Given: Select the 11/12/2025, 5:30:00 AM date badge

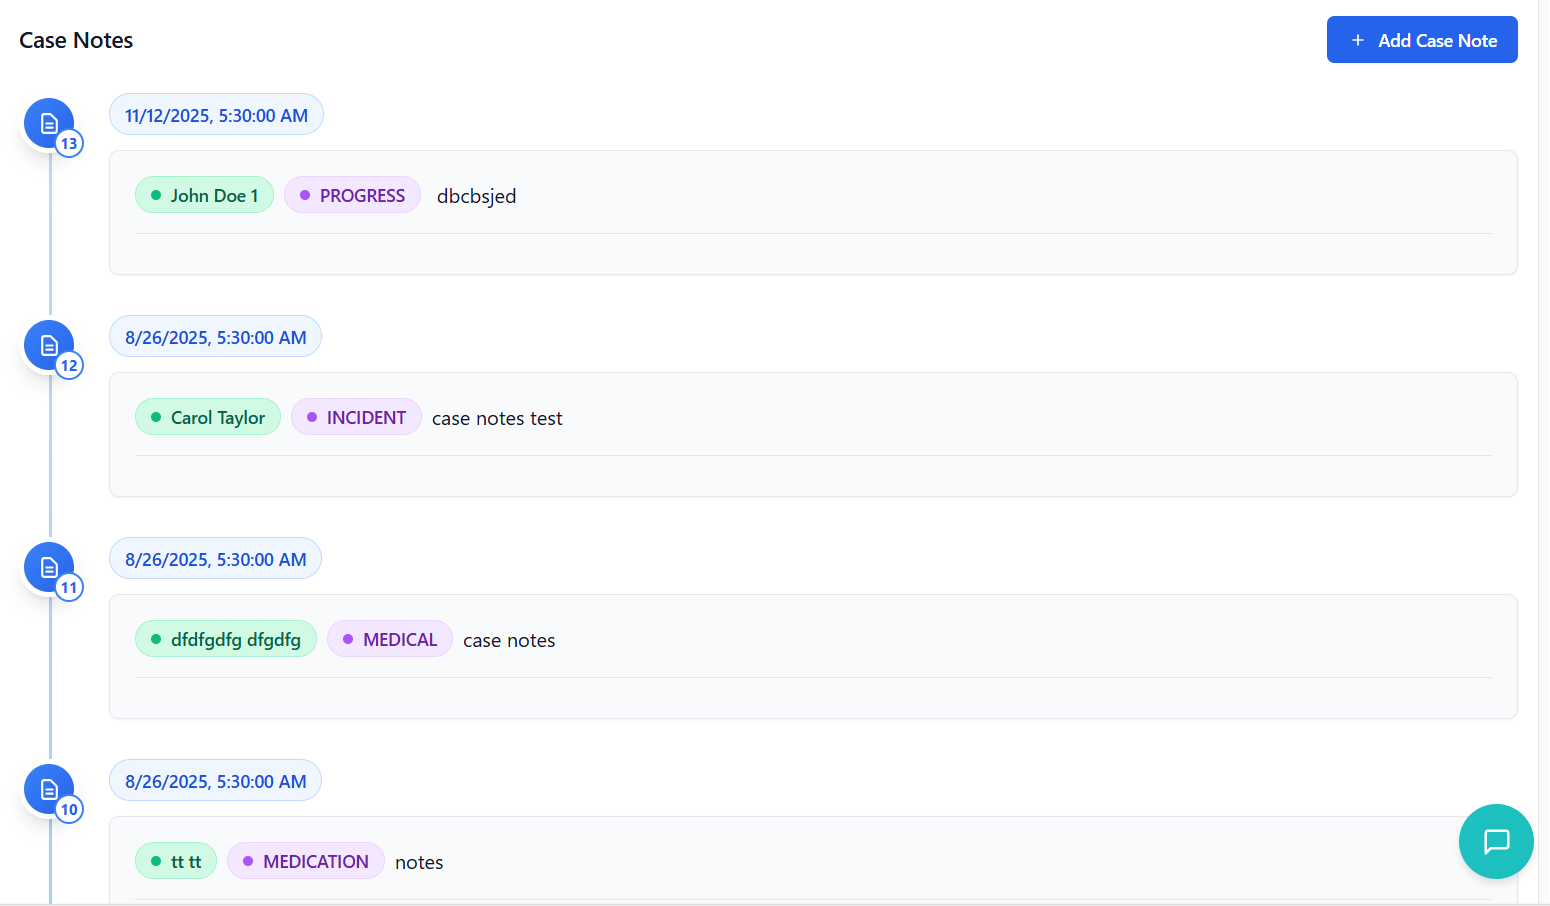Looking at the screenshot, I should click(x=216, y=115).
